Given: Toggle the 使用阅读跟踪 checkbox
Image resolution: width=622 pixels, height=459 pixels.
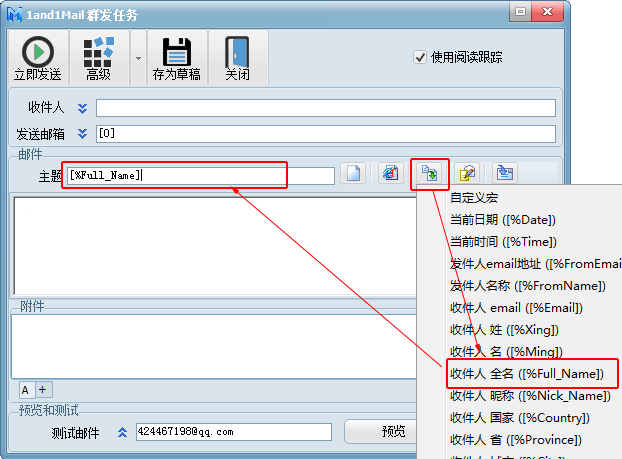Looking at the screenshot, I should pos(420,57).
